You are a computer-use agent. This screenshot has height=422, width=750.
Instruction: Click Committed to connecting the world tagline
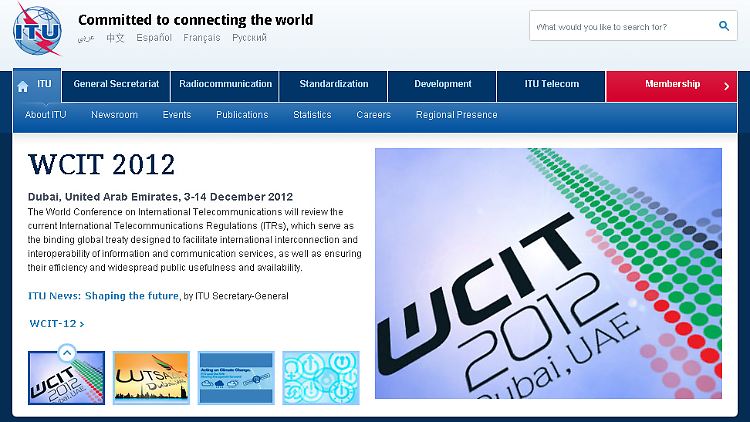(x=196, y=20)
